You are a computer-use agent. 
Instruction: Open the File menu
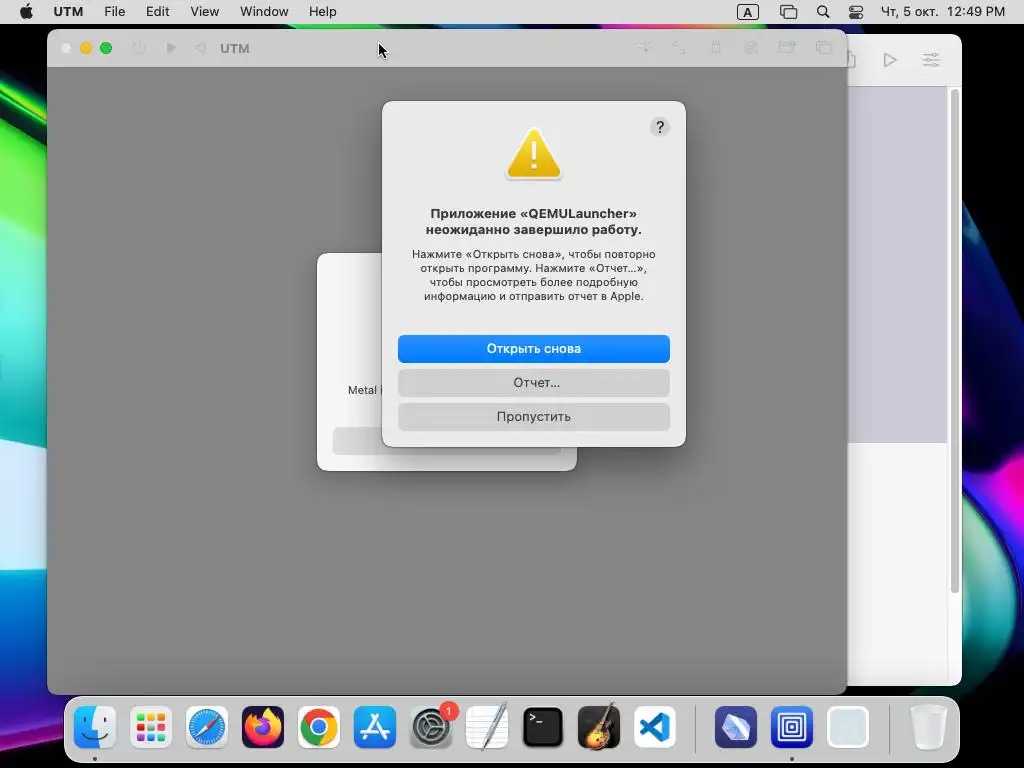(x=114, y=12)
